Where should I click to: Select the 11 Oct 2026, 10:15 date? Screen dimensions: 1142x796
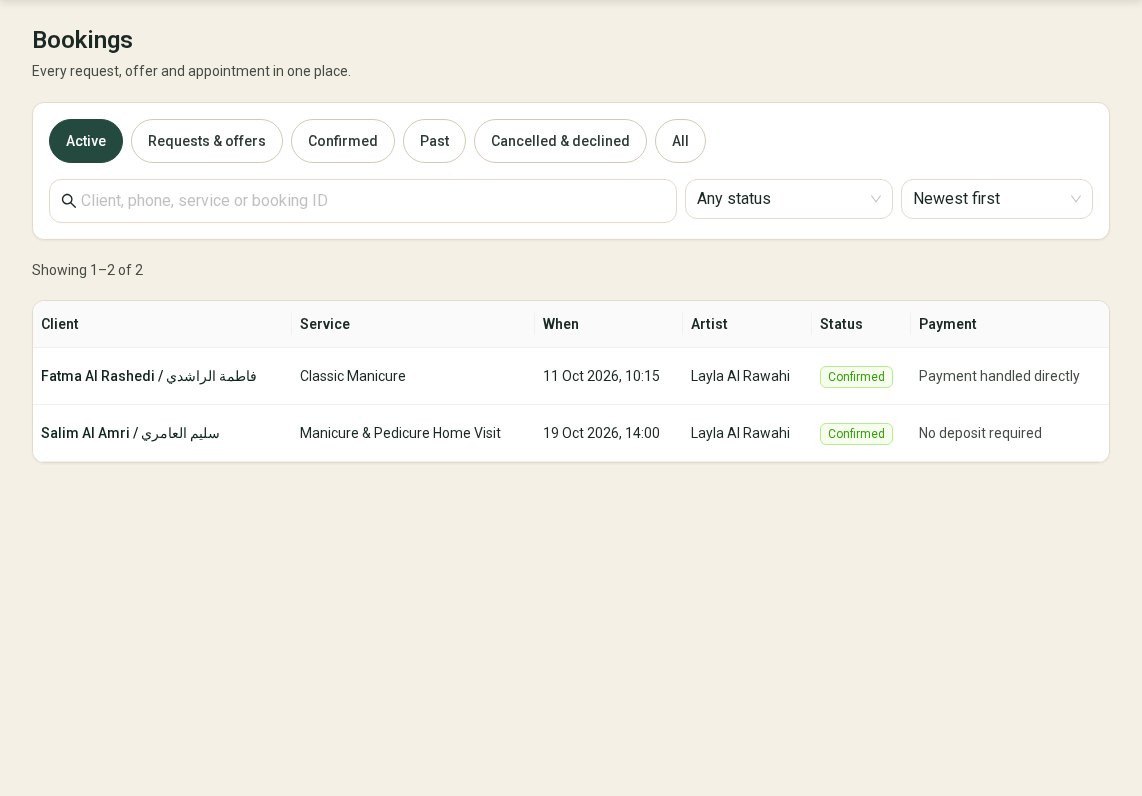(601, 377)
